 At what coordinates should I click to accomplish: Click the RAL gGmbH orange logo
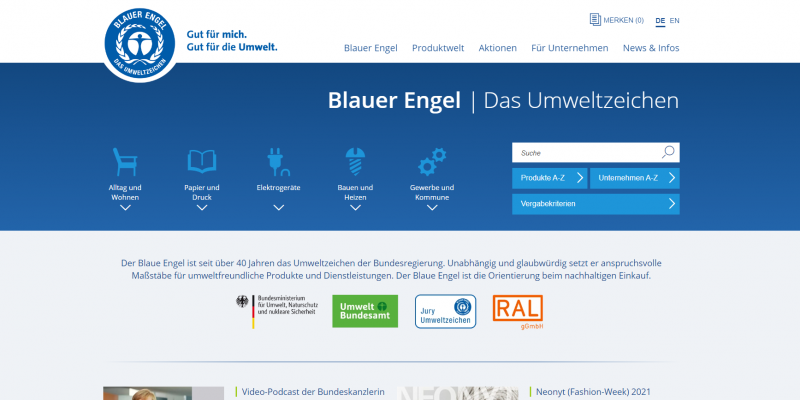(518, 312)
